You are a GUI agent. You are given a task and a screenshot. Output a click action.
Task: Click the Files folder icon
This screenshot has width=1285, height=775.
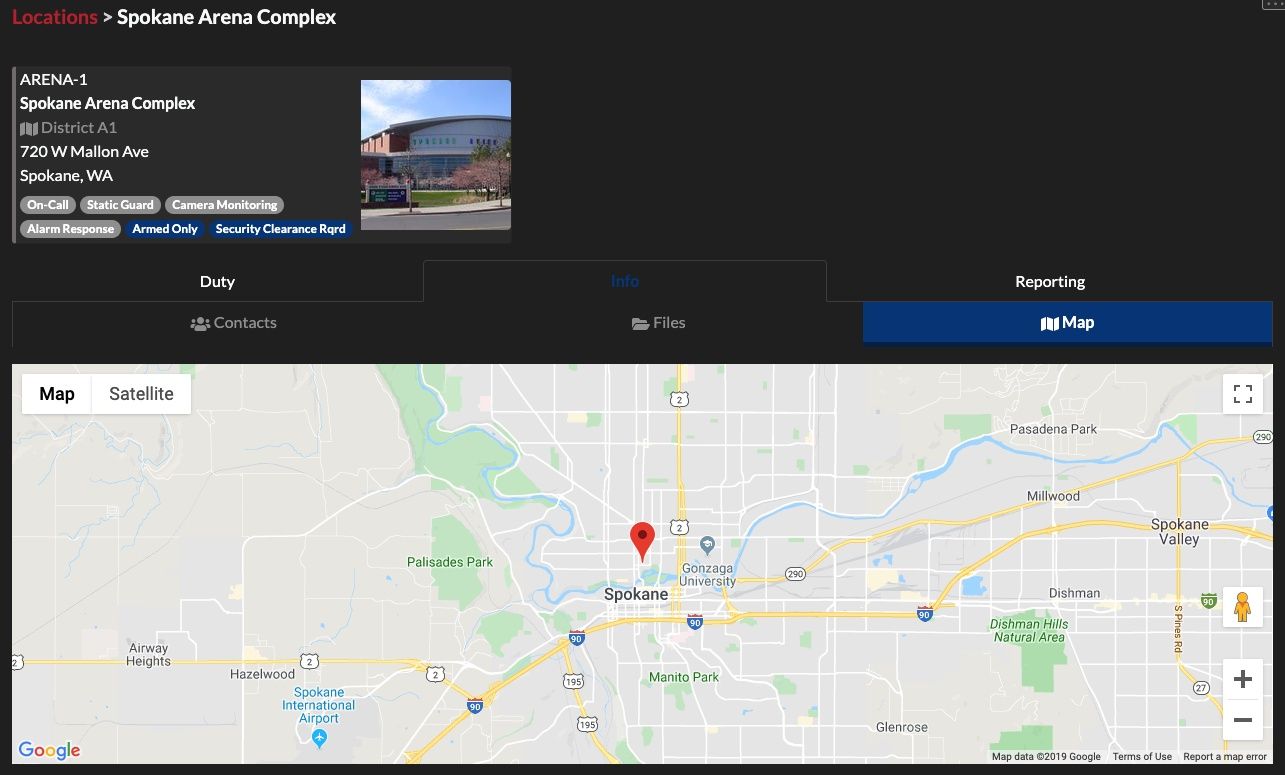point(639,322)
